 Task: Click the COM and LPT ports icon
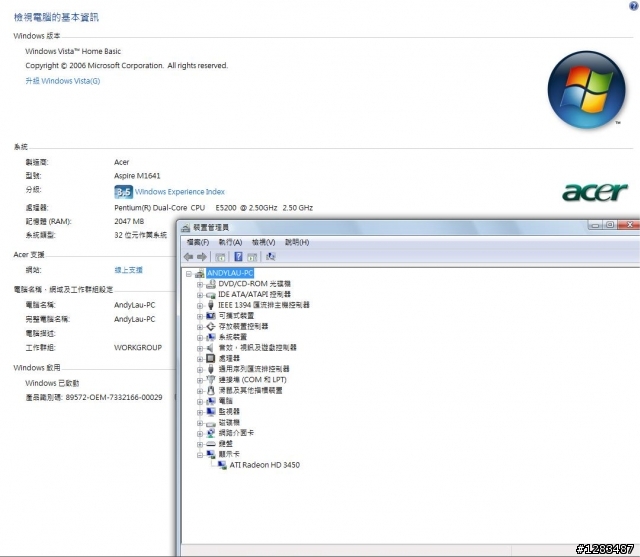pyautogui.click(x=211, y=379)
